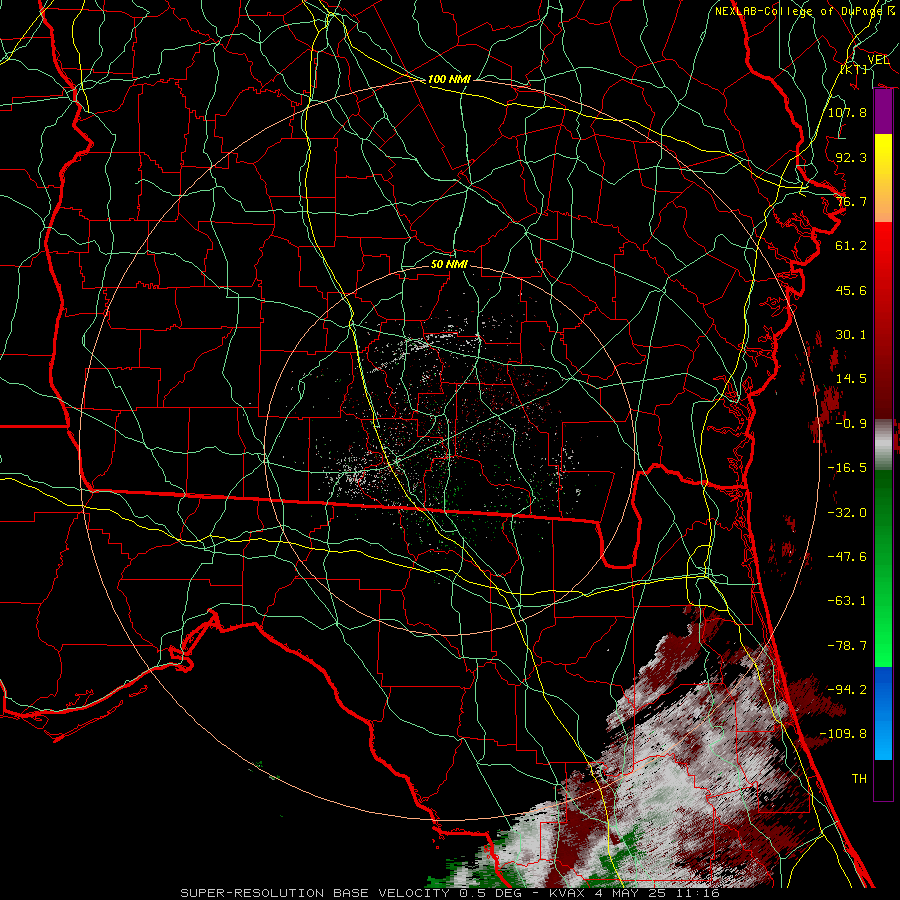This screenshot has width=900, height=900.
Task: Click the -78.7 velocity scale value
Action: pos(847,646)
